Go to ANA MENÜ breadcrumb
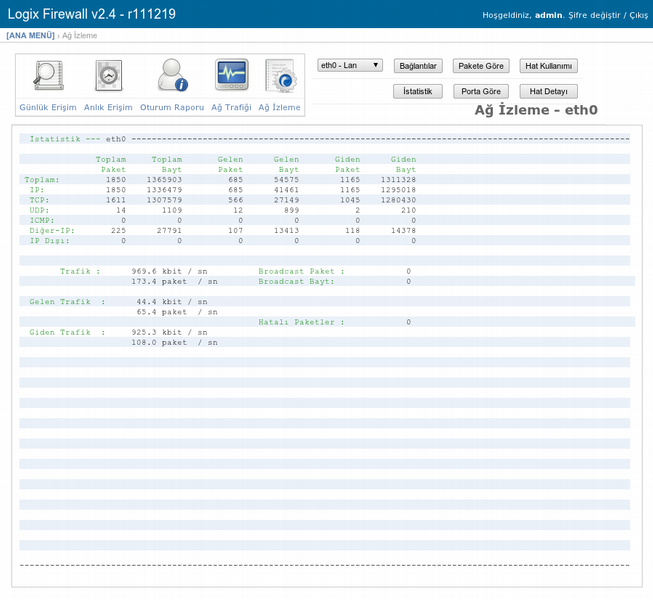653x600 pixels. [30, 35]
